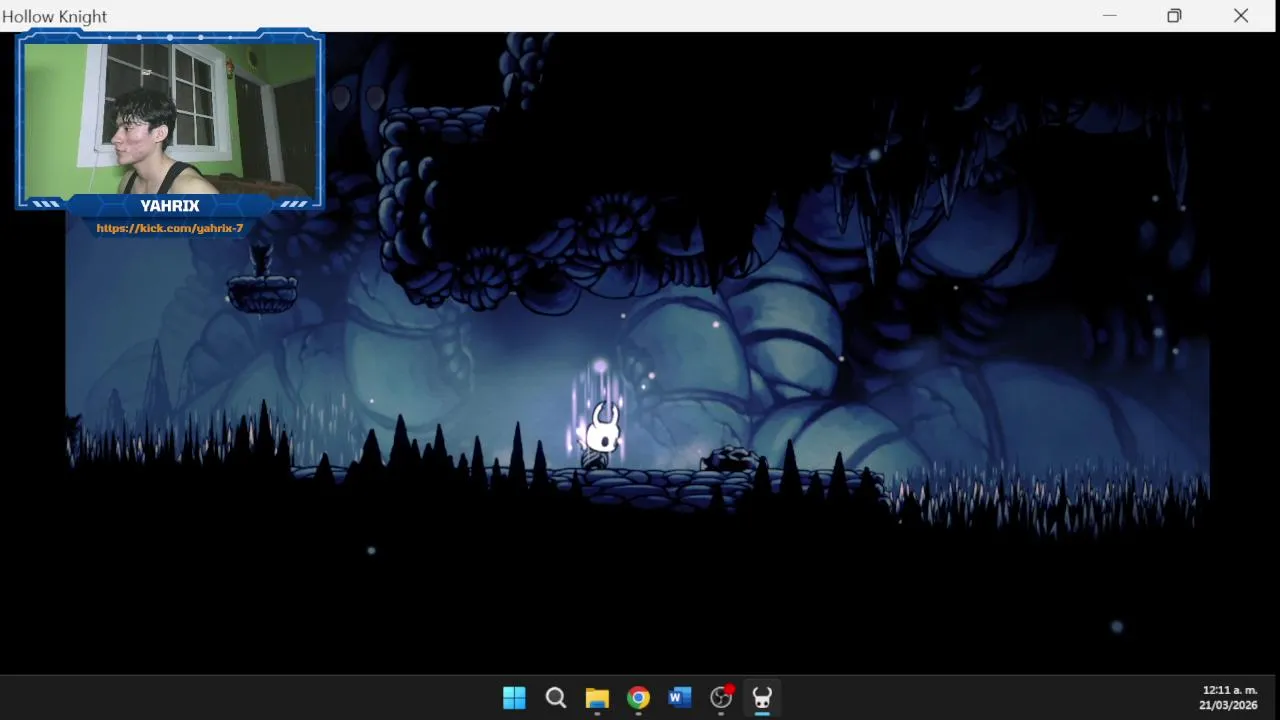Open File Explorer from taskbar
This screenshot has width=1280, height=720.
point(597,698)
